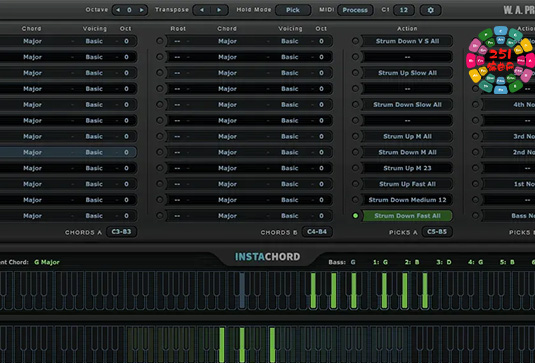Image resolution: width=535 pixels, height=363 pixels.
Task: Click the Octave value 0 in top bar
Action: pos(129,10)
